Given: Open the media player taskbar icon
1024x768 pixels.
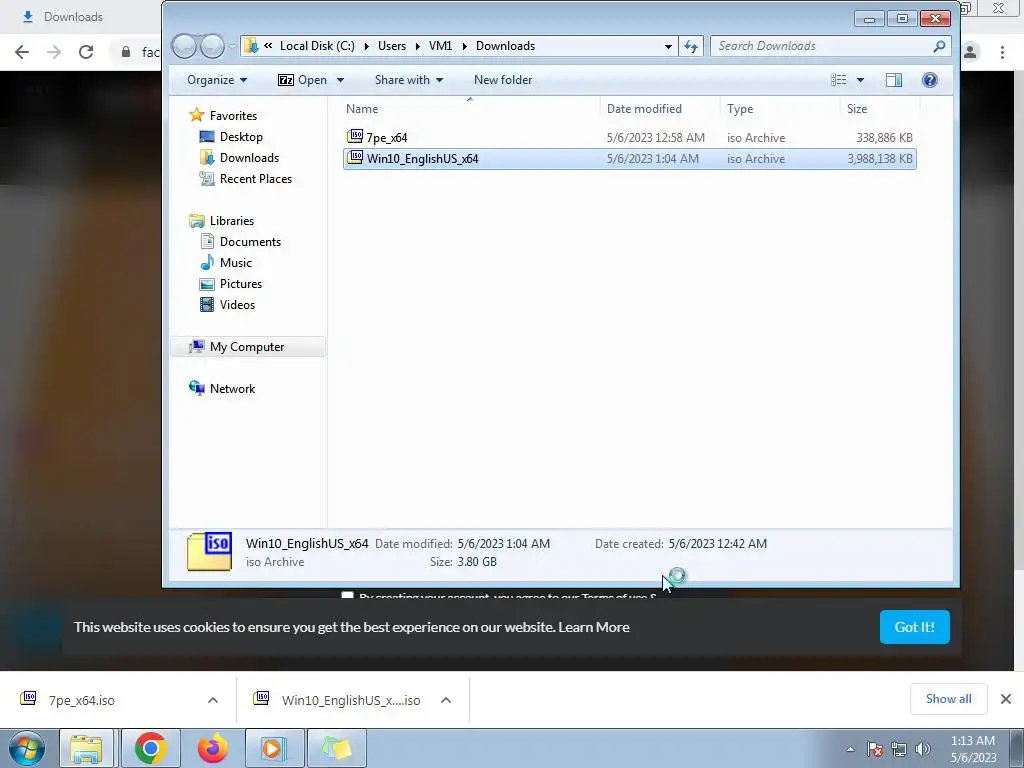Looking at the screenshot, I should pyautogui.click(x=274, y=748).
